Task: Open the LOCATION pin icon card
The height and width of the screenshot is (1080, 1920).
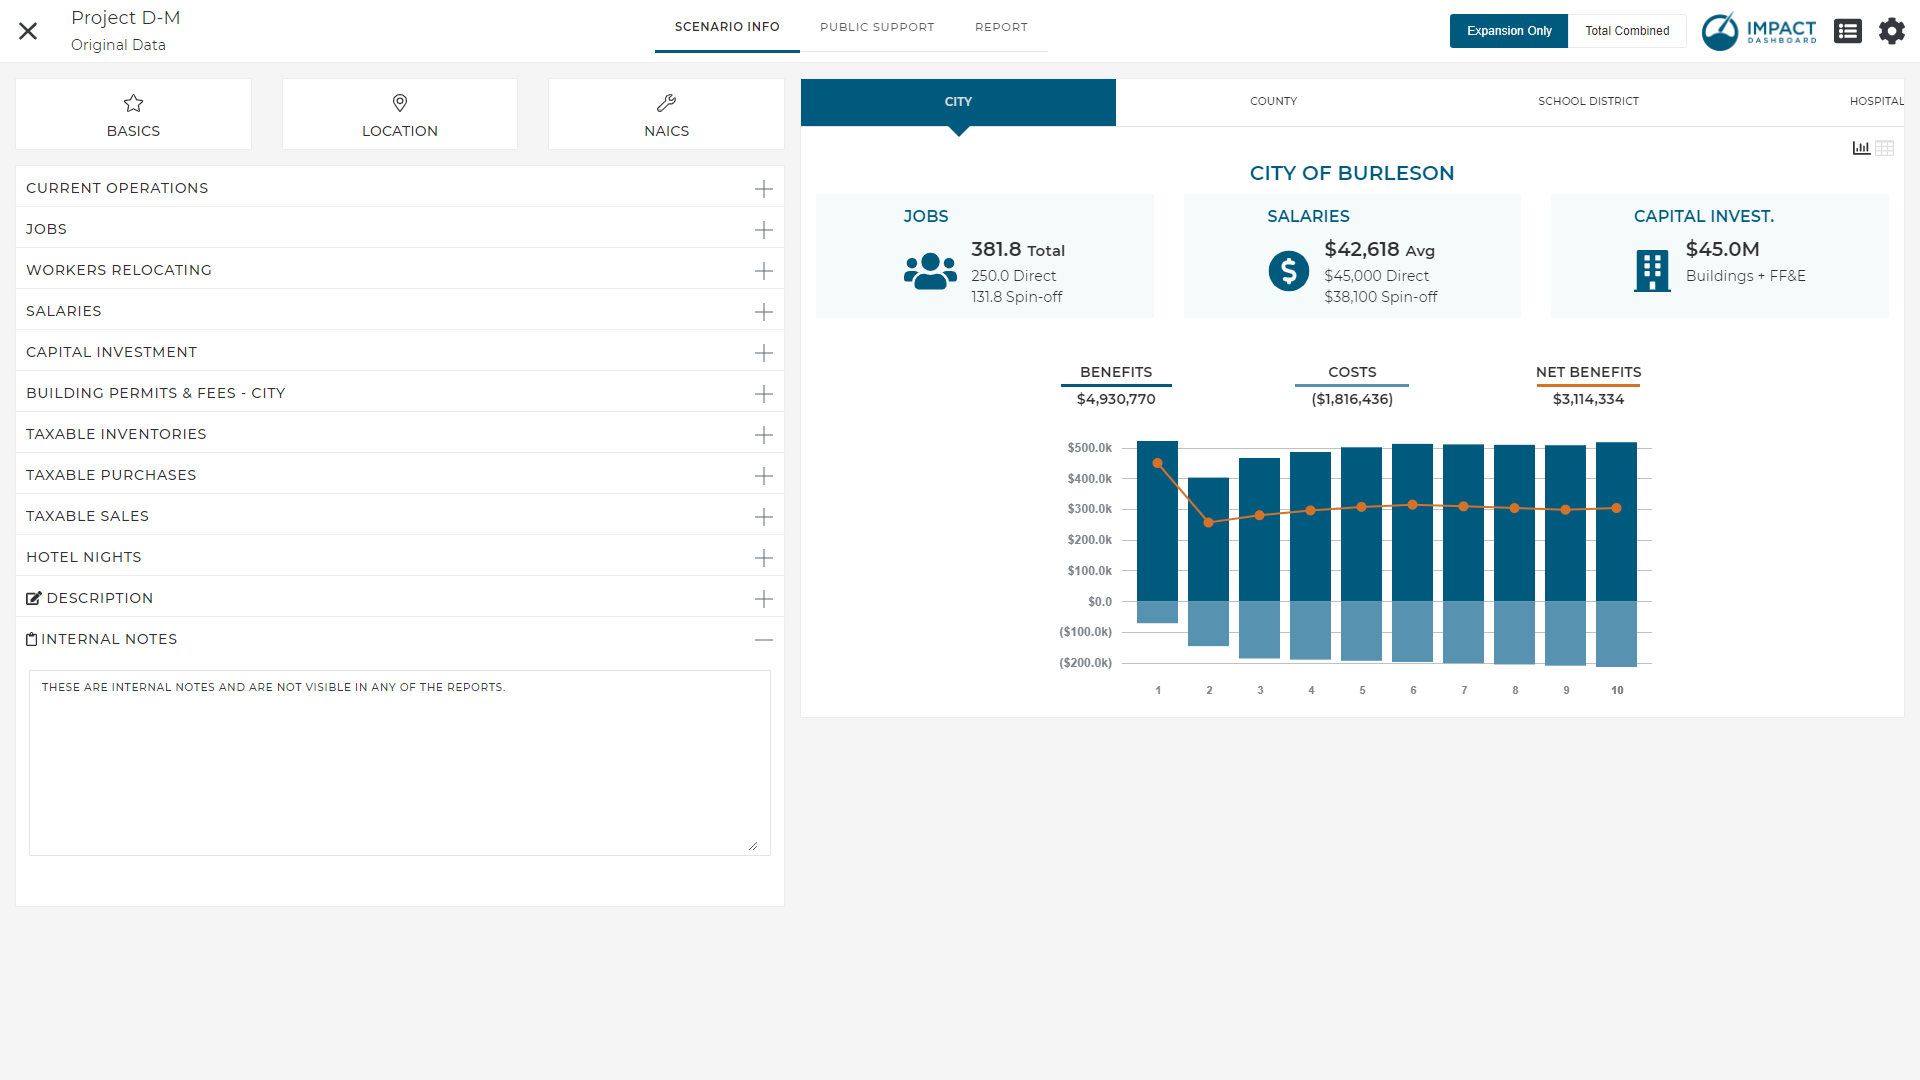Action: [400, 103]
